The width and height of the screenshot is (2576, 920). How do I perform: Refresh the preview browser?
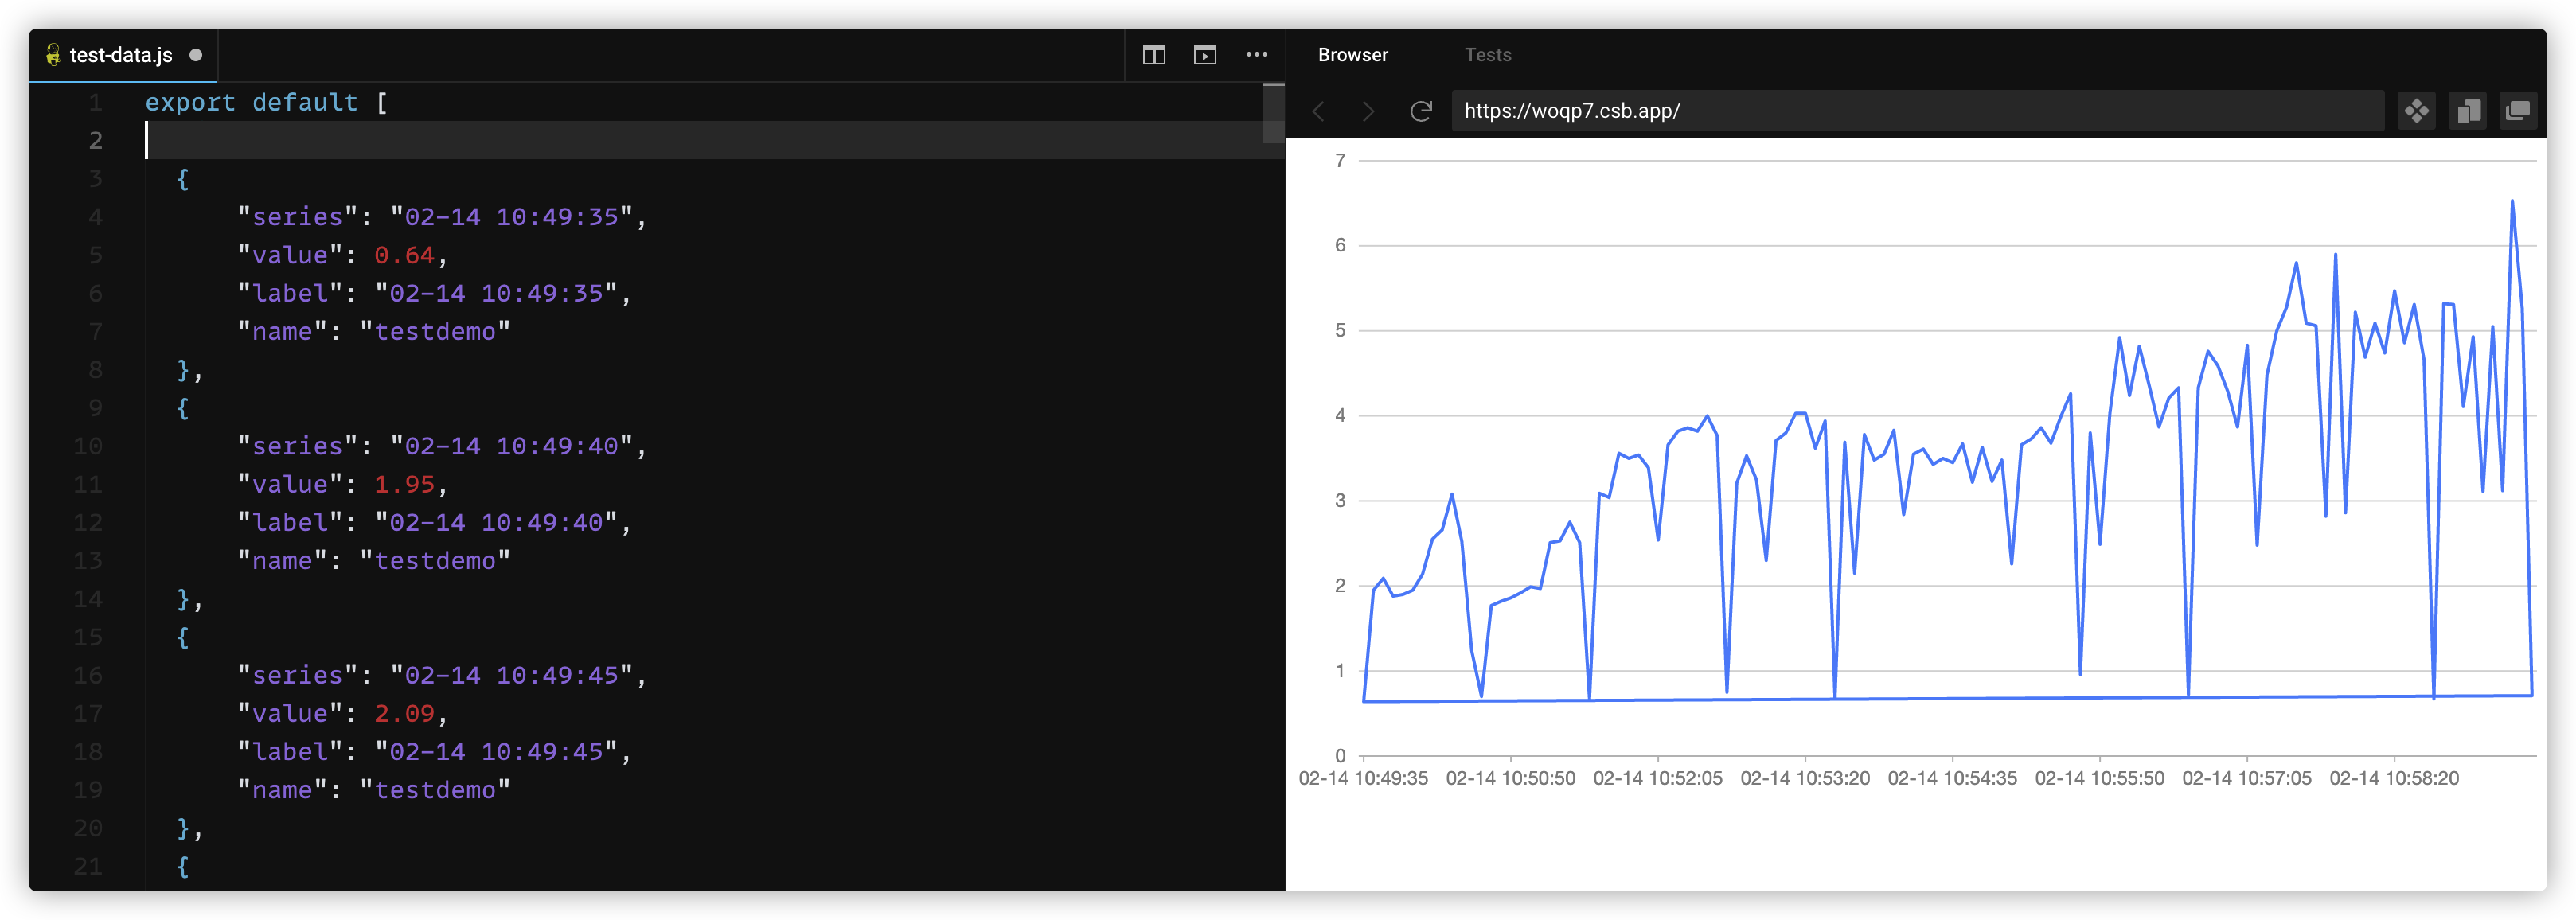pyautogui.click(x=1420, y=111)
